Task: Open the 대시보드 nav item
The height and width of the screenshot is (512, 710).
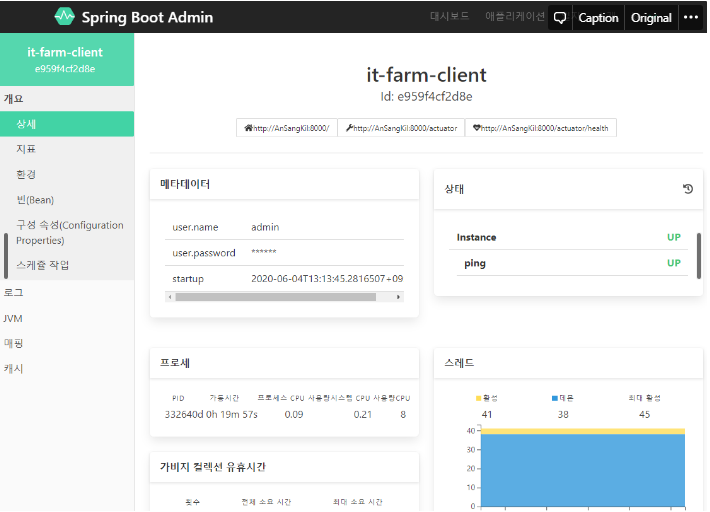Action: click(x=449, y=17)
